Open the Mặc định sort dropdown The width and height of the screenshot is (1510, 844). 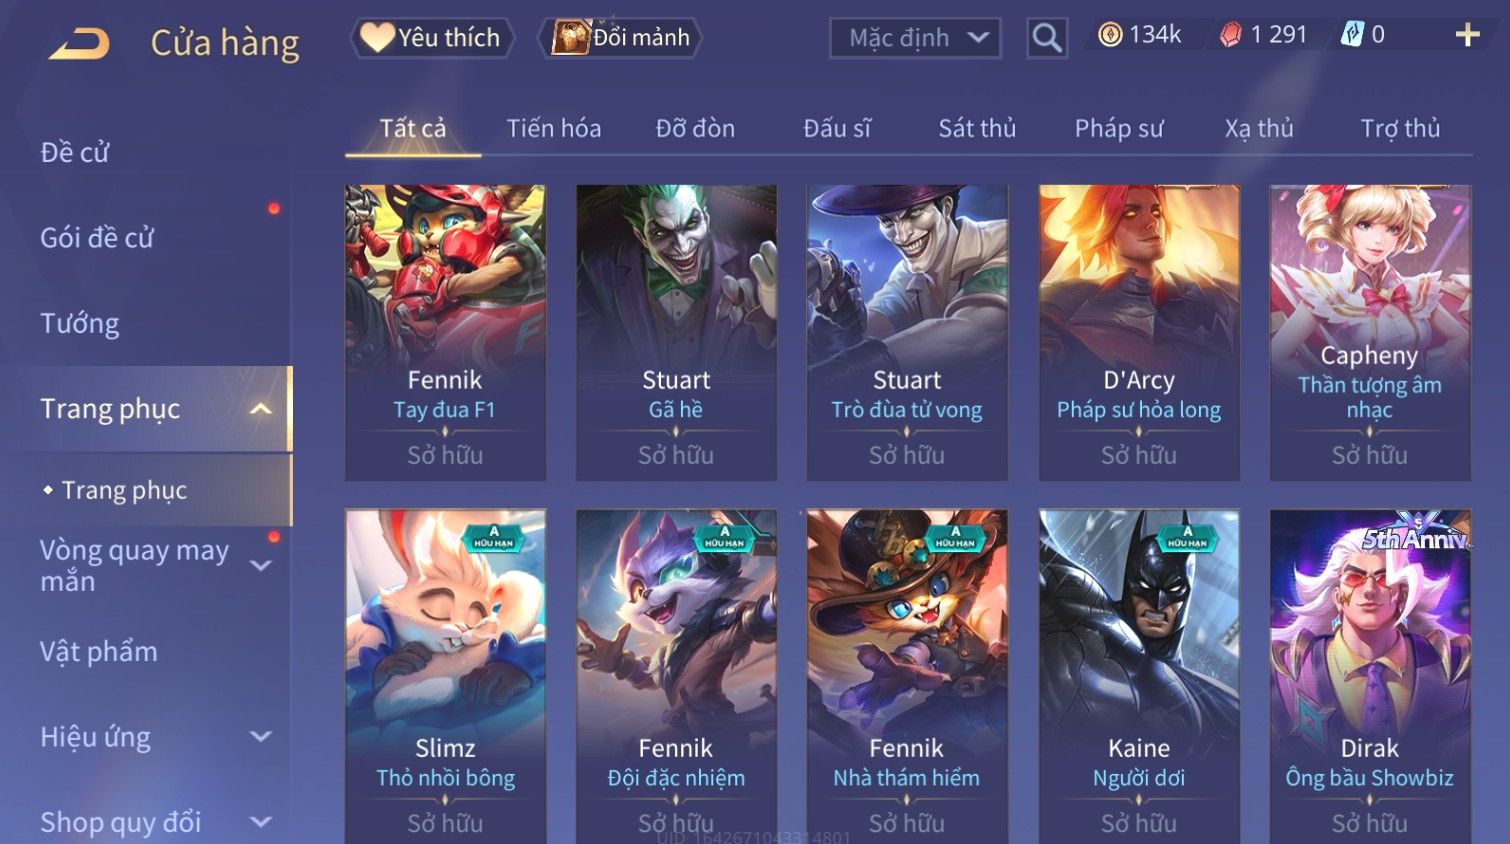[915, 38]
